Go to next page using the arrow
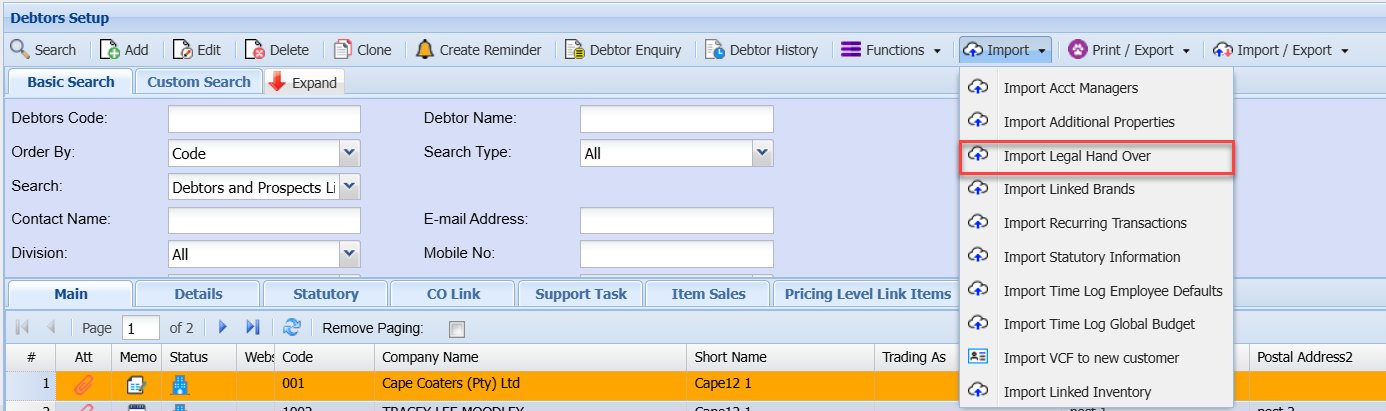Image resolution: width=1386 pixels, height=411 pixels. coord(223,327)
